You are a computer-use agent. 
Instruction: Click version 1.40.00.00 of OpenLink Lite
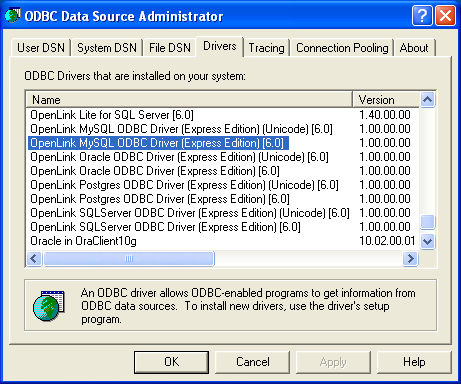385,115
